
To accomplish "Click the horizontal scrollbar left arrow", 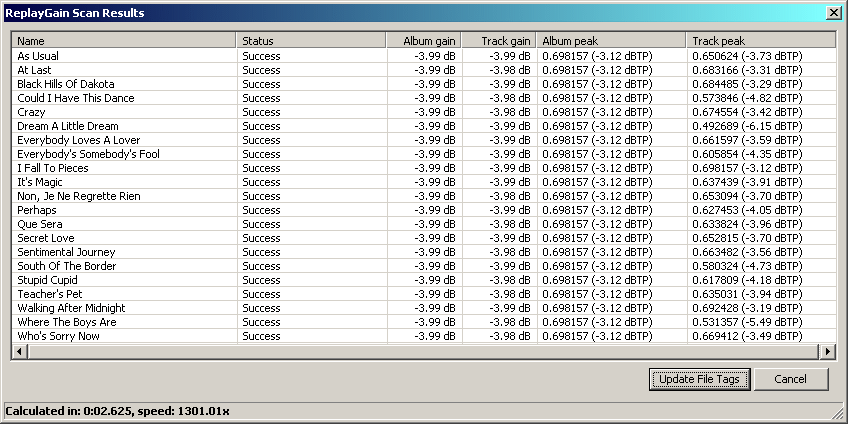I will click(x=19, y=352).
